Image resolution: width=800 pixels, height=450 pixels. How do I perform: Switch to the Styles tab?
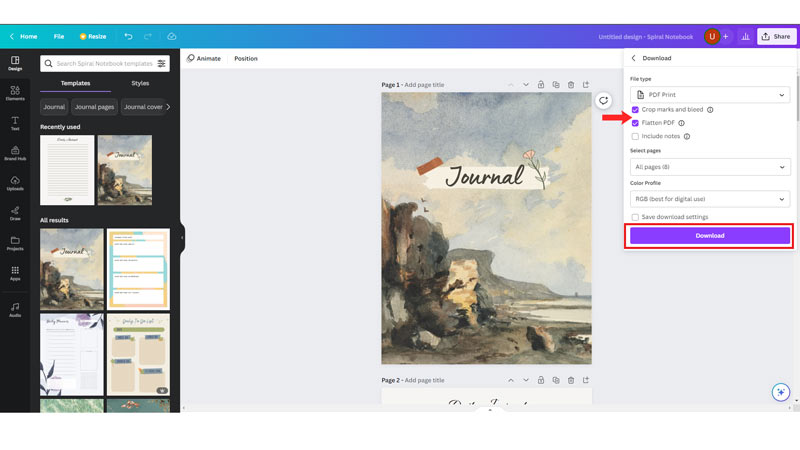point(140,83)
